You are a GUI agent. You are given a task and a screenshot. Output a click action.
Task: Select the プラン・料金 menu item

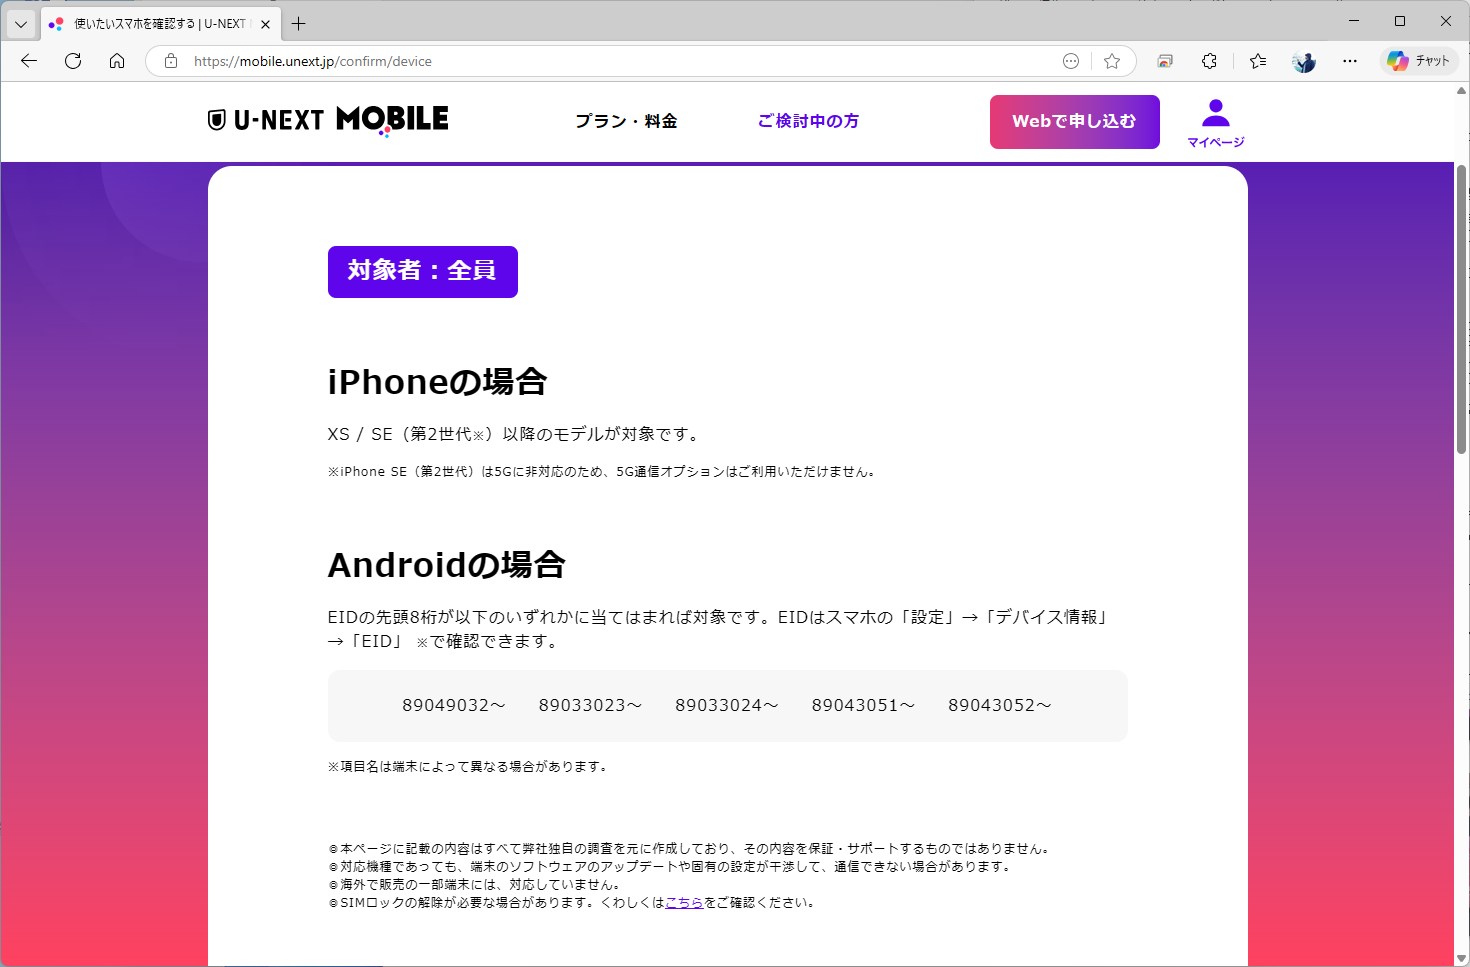pos(625,120)
